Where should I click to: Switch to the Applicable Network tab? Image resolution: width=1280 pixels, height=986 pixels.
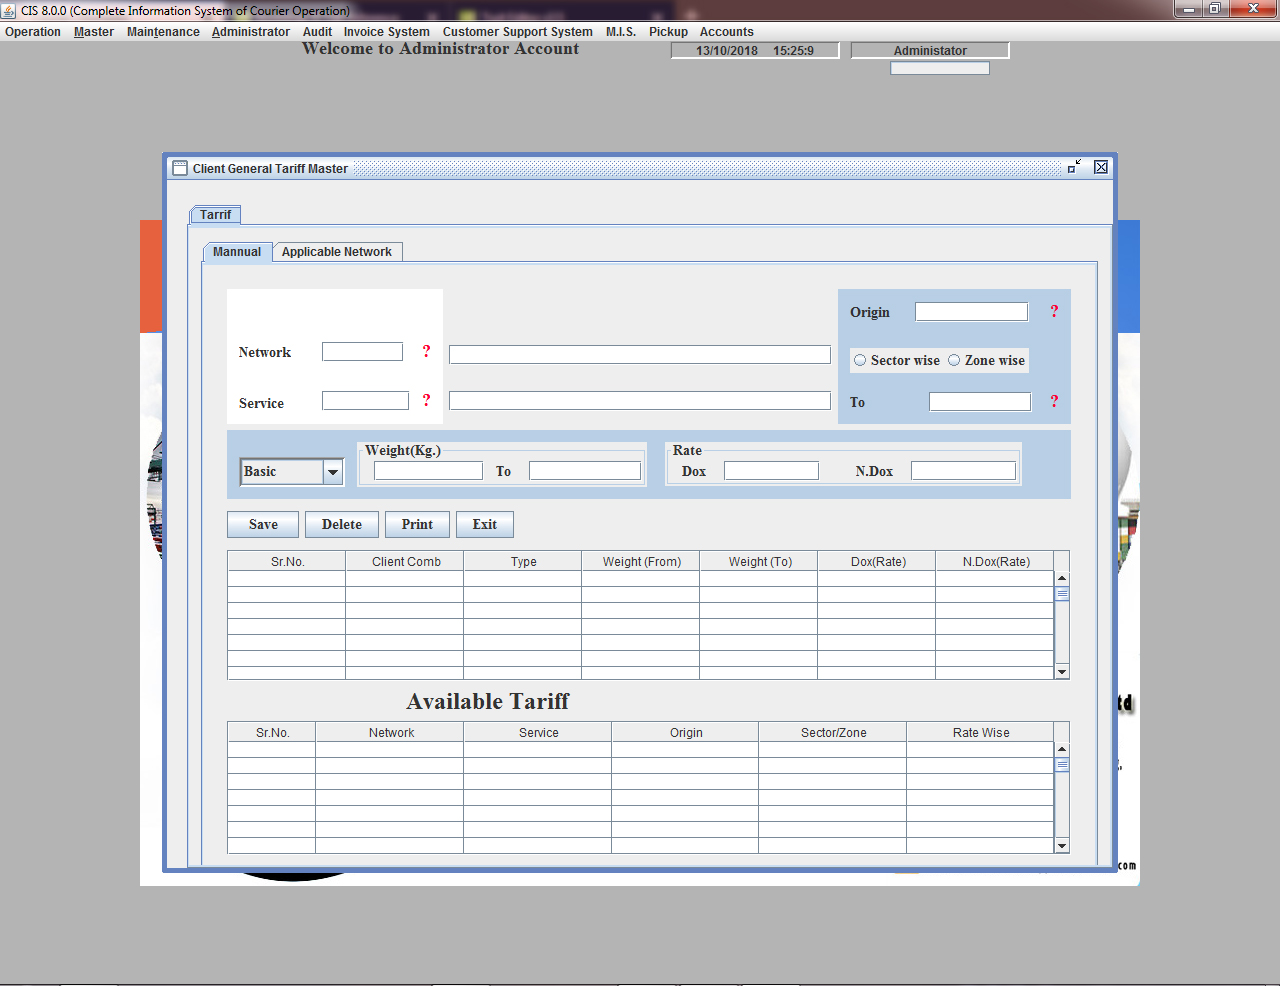coord(337,252)
